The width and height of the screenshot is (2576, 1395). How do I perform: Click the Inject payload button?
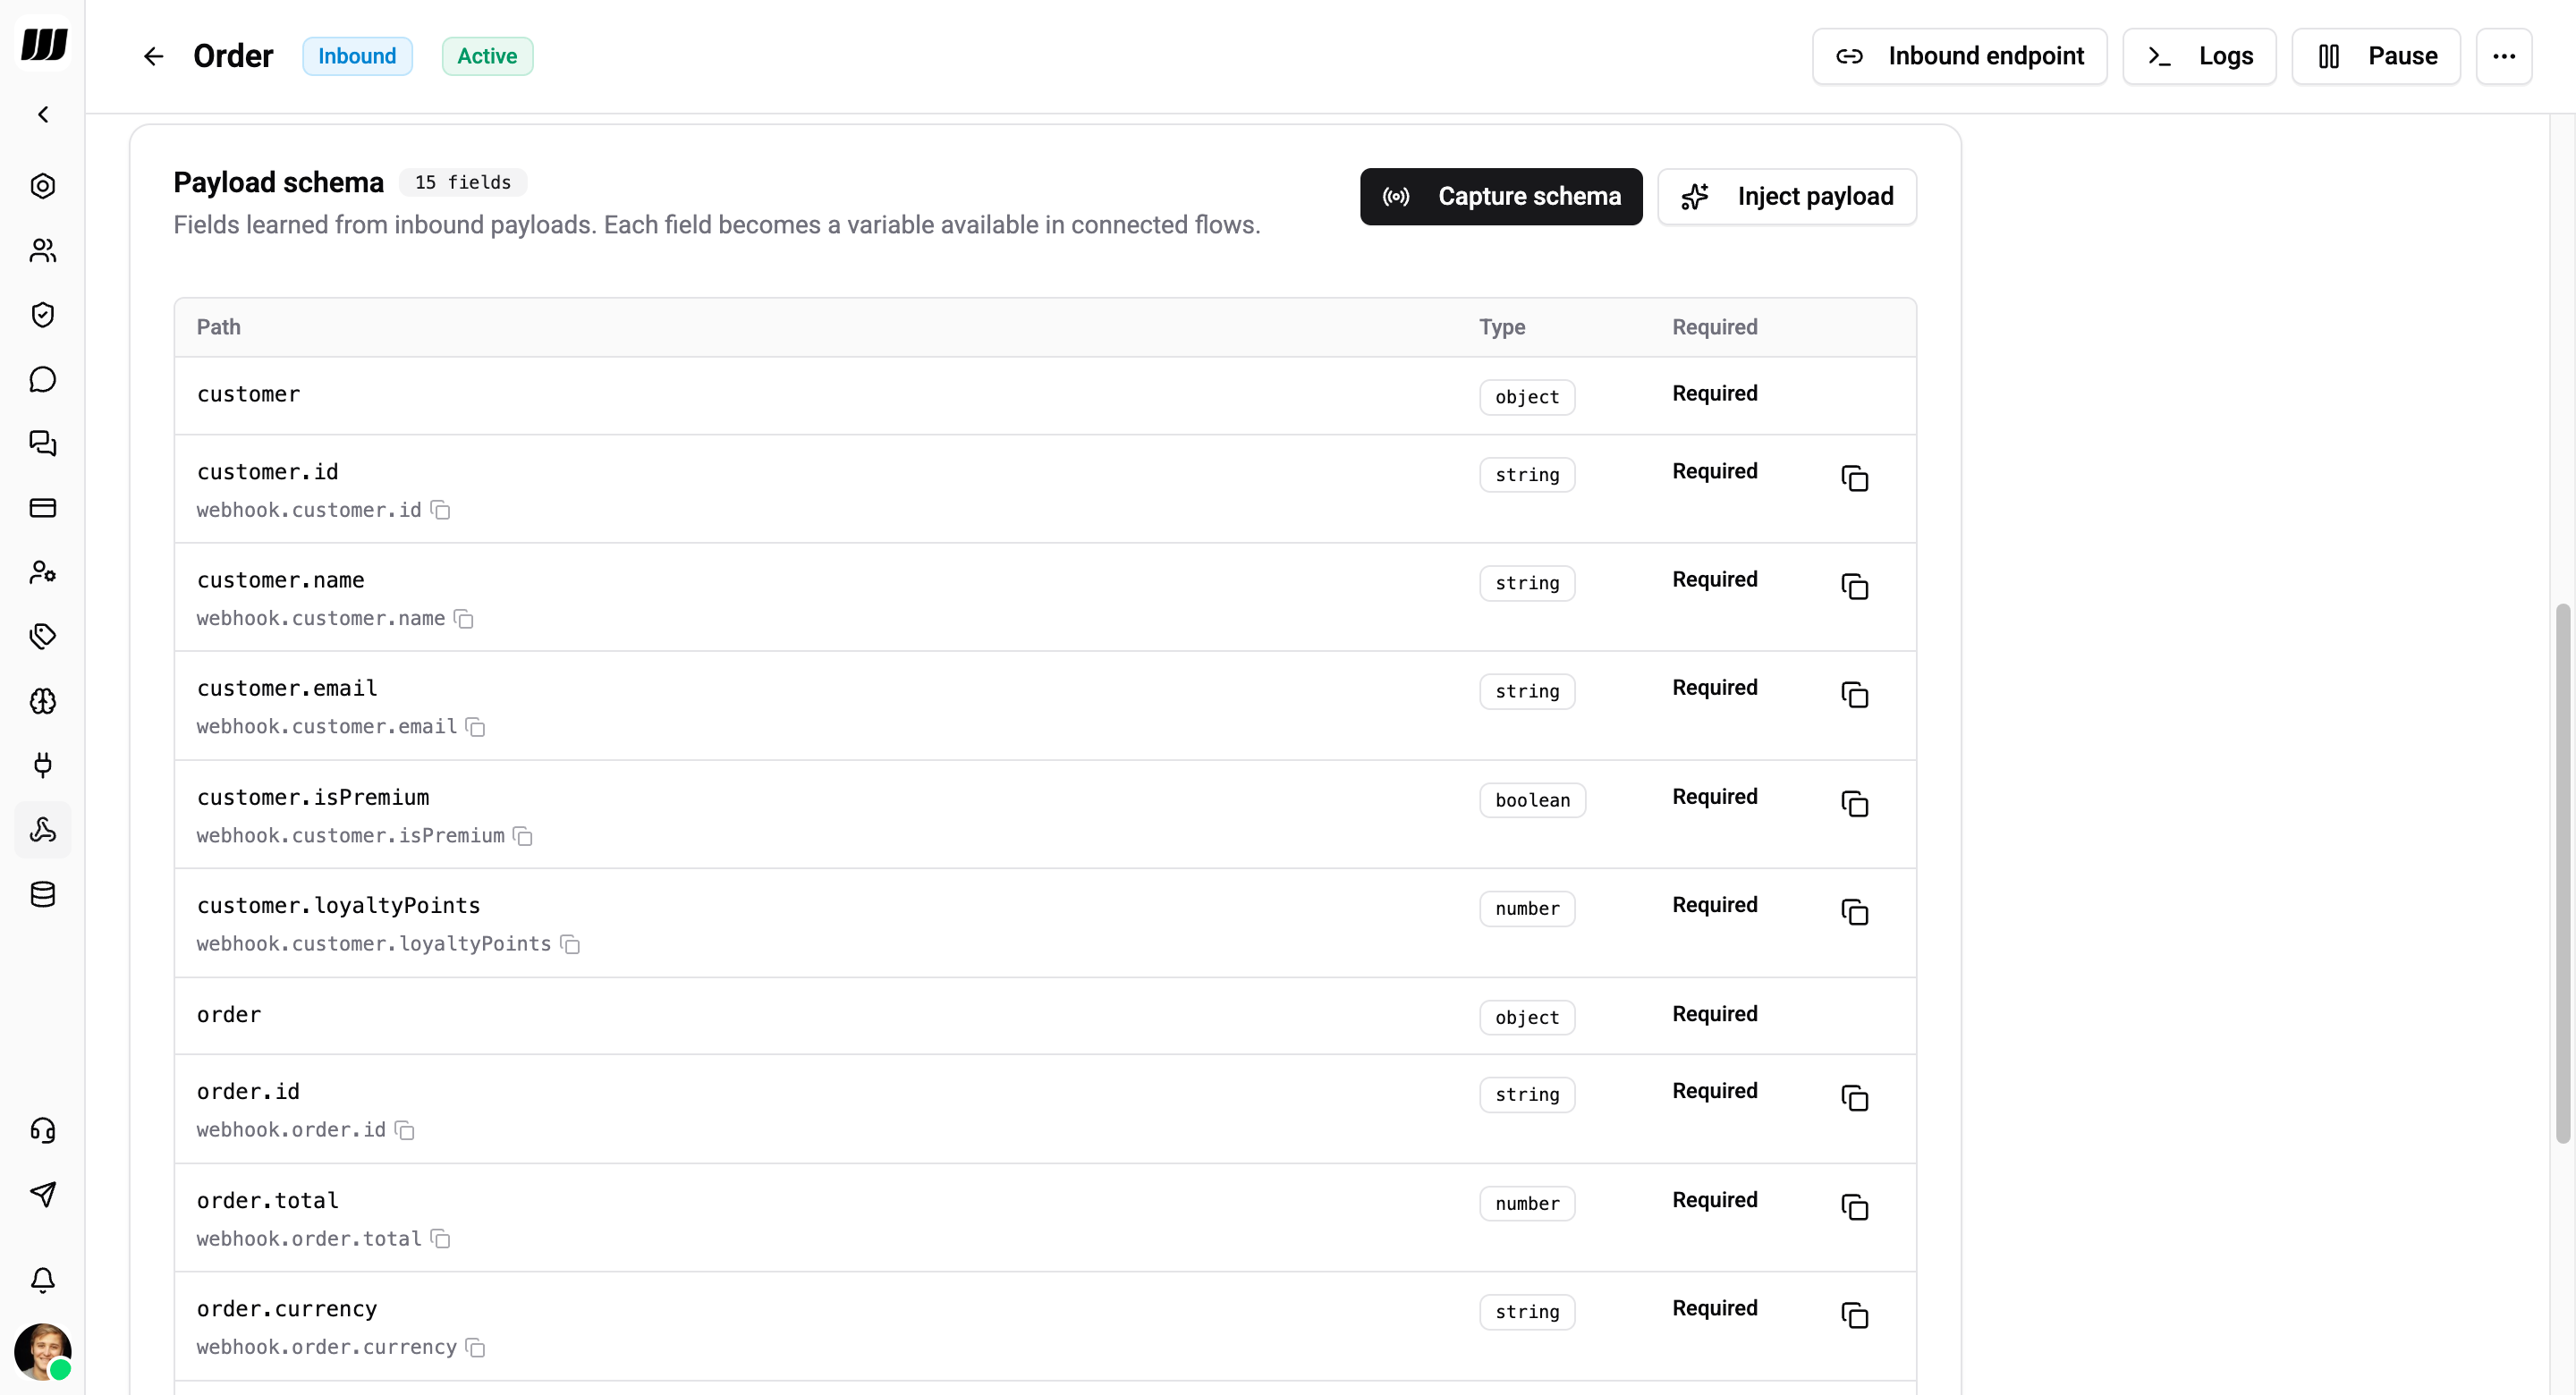pyautogui.click(x=1787, y=196)
